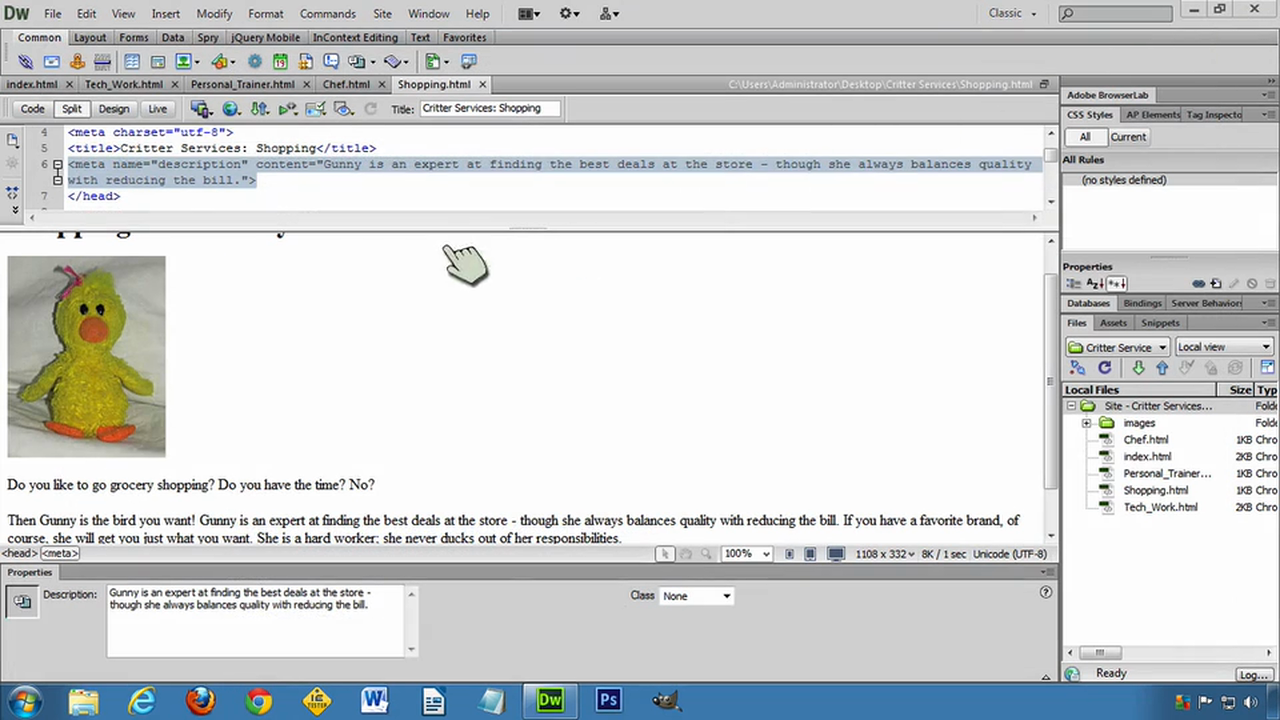Insert a Named Anchor from toolbar
The width and height of the screenshot is (1280, 720).
[78, 62]
